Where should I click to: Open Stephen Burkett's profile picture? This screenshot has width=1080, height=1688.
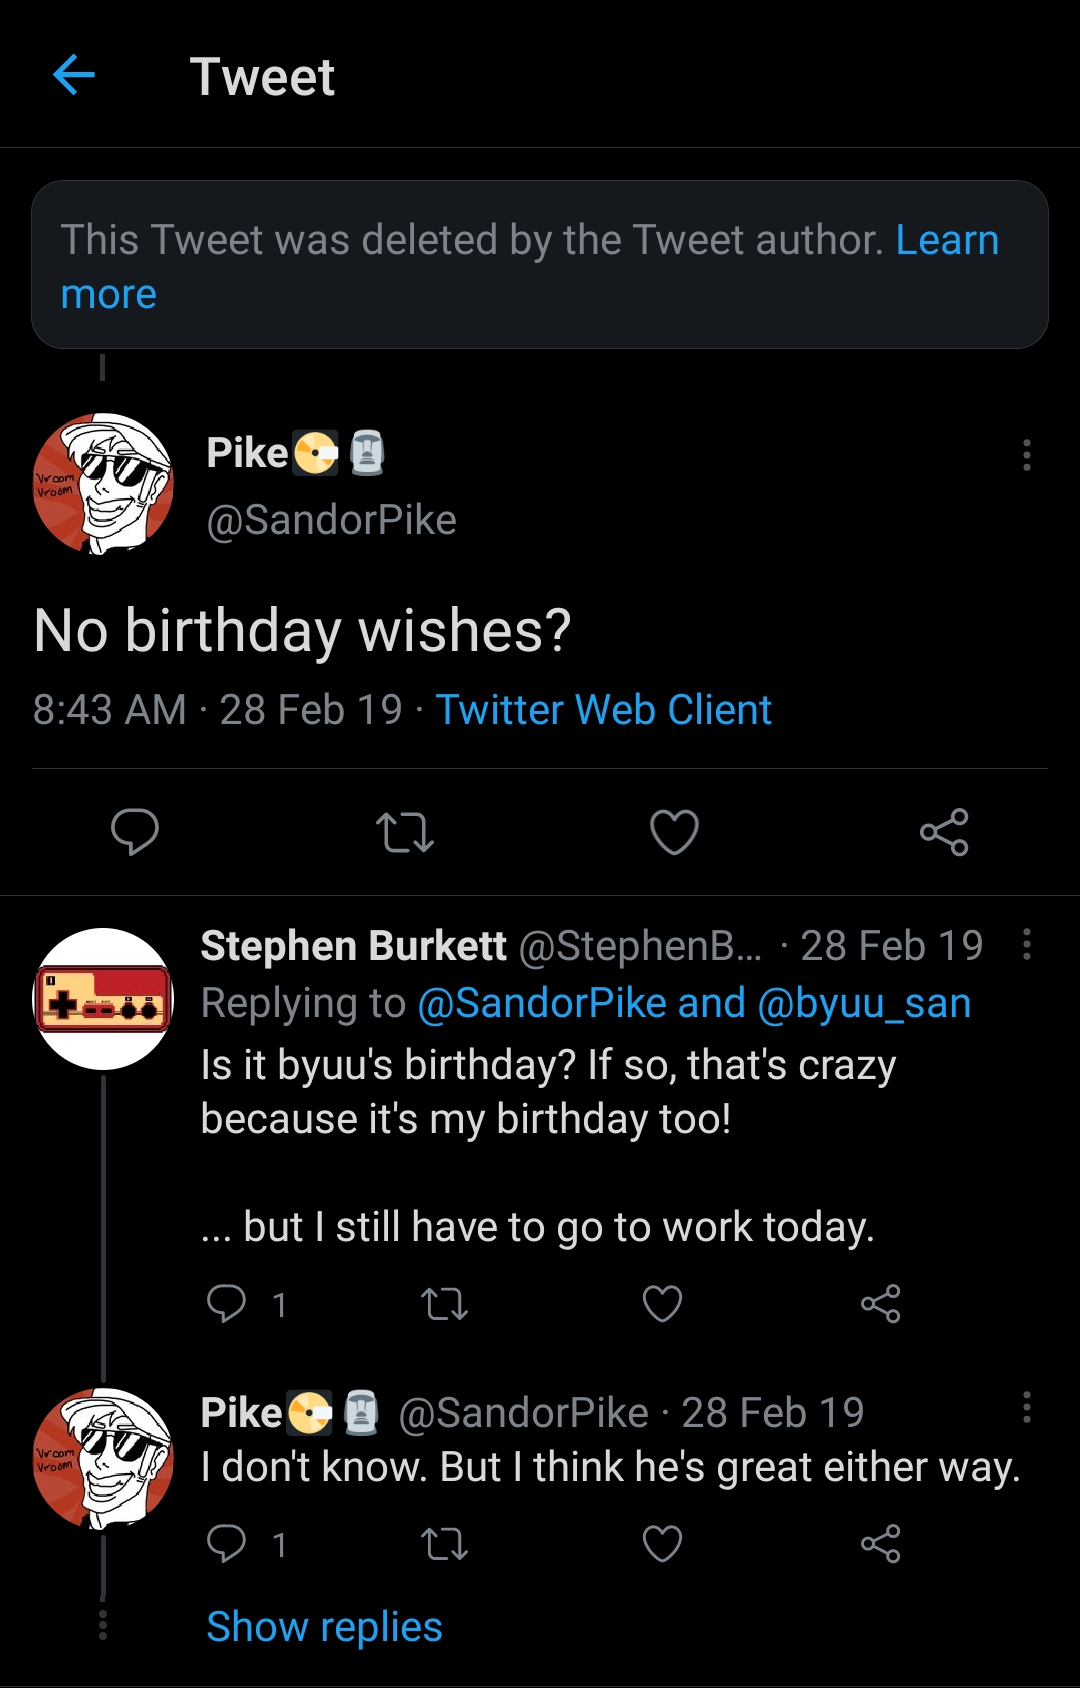[103, 998]
